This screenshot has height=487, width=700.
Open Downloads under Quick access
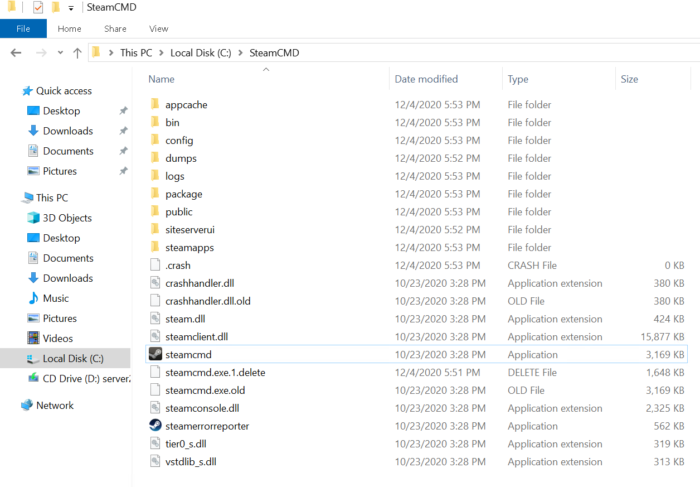point(68,131)
